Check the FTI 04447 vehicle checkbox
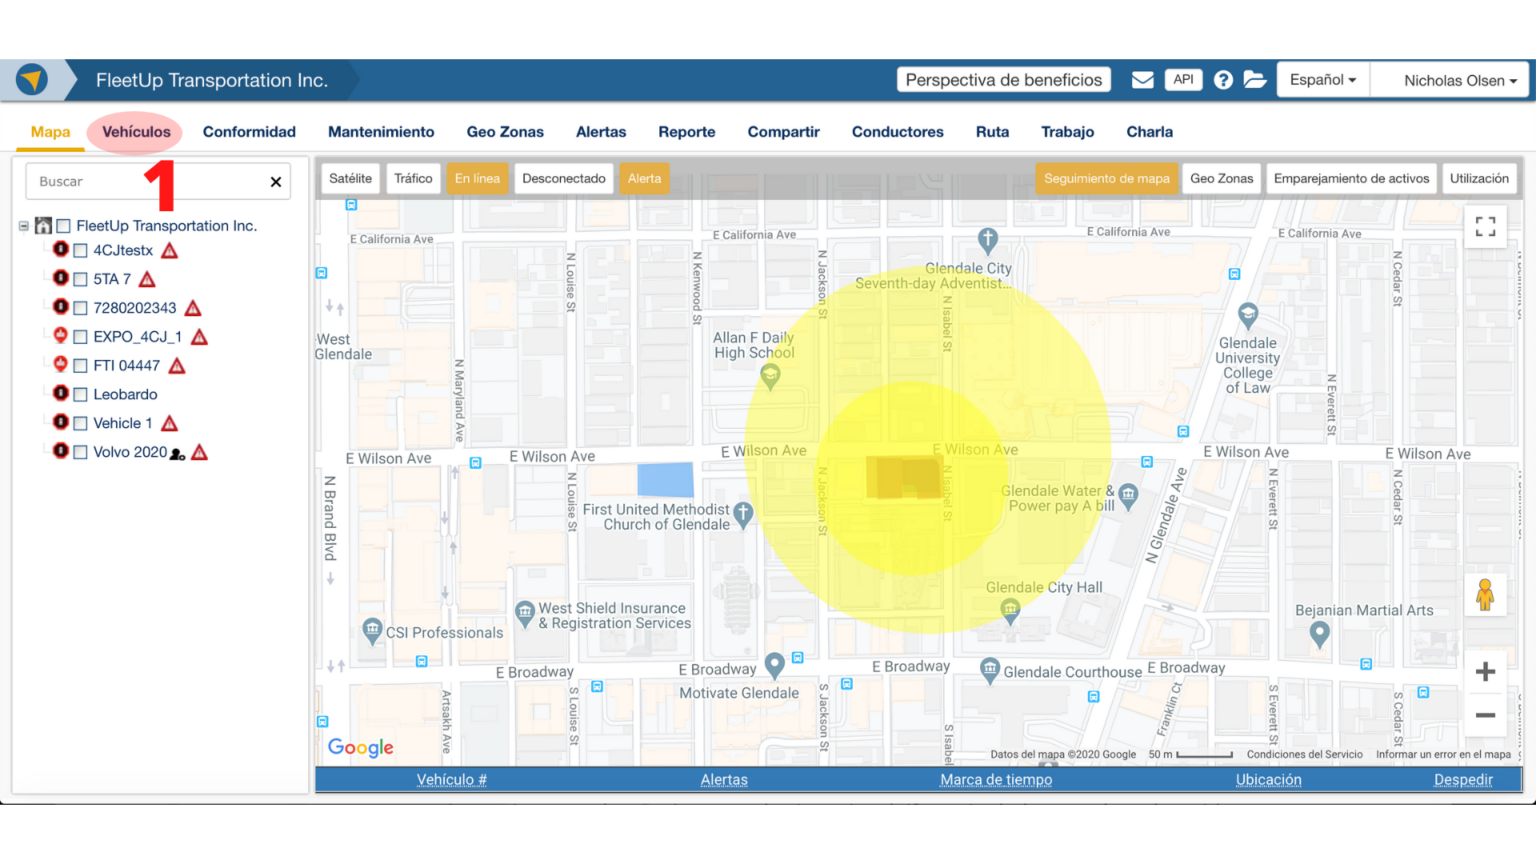The width and height of the screenshot is (1536, 864). pyautogui.click(x=80, y=366)
